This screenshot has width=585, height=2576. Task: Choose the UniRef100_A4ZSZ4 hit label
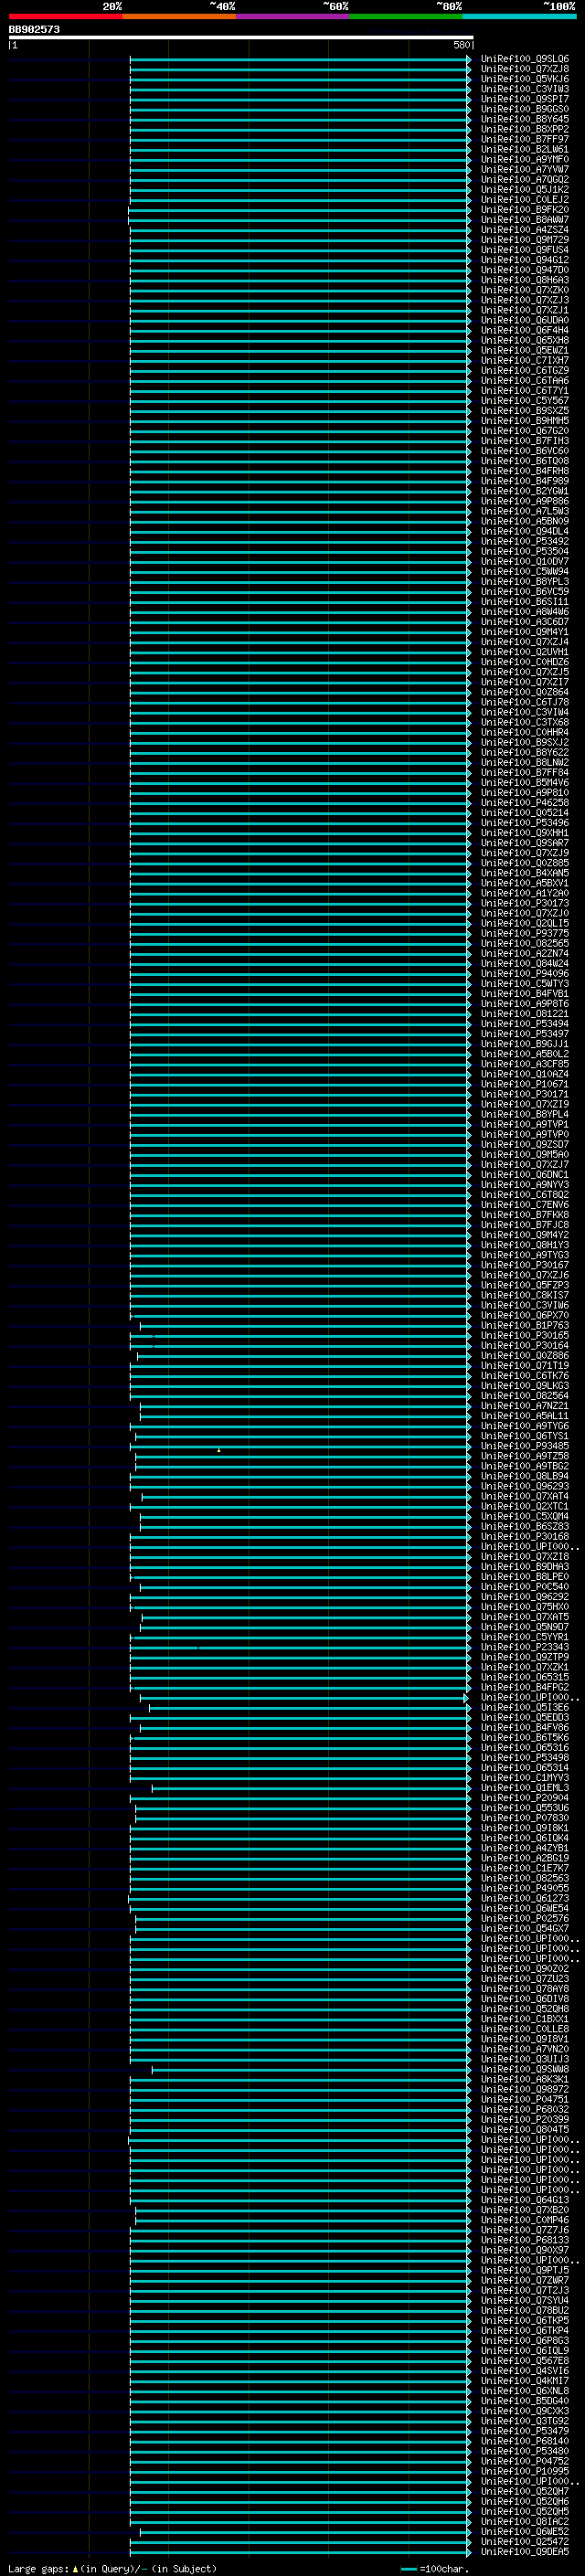tap(525, 230)
